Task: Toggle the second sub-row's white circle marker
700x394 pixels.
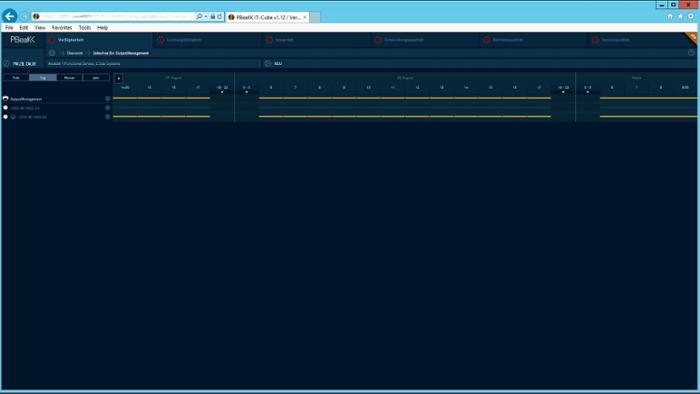Action: pos(6,116)
